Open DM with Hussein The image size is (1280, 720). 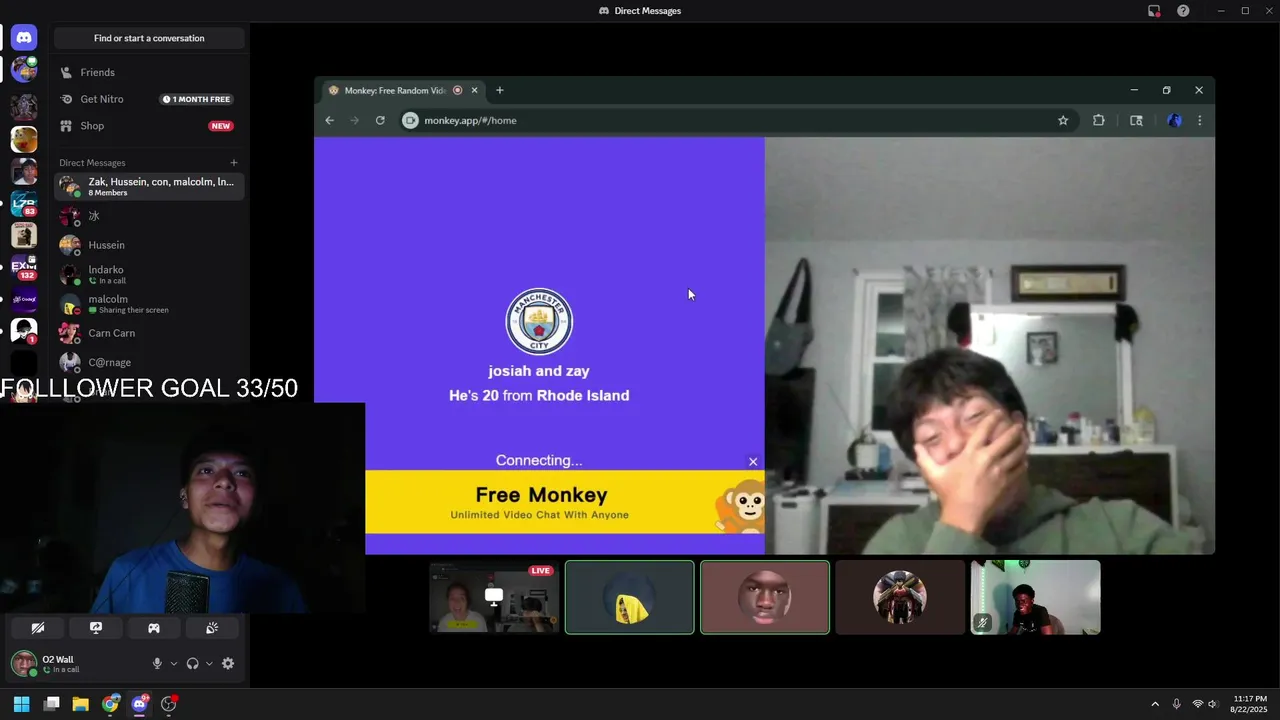click(x=149, y=245)
